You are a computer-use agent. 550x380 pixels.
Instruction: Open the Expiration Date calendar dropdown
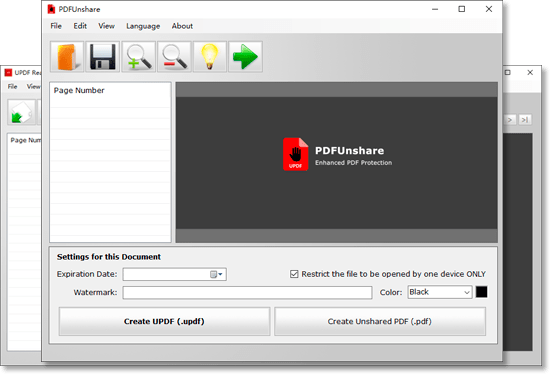click(216, 274)
